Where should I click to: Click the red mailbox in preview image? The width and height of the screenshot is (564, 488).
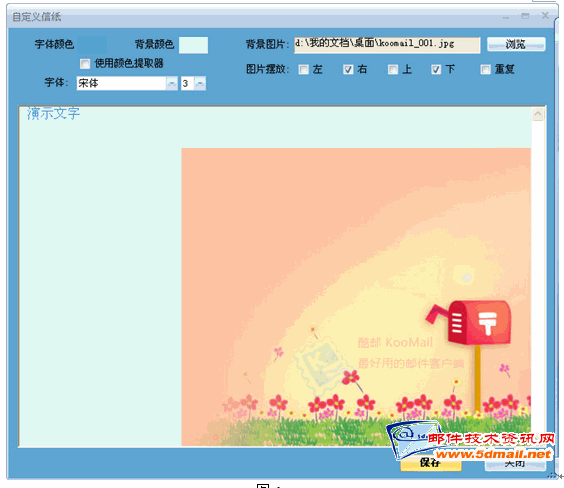pos(469,323)
